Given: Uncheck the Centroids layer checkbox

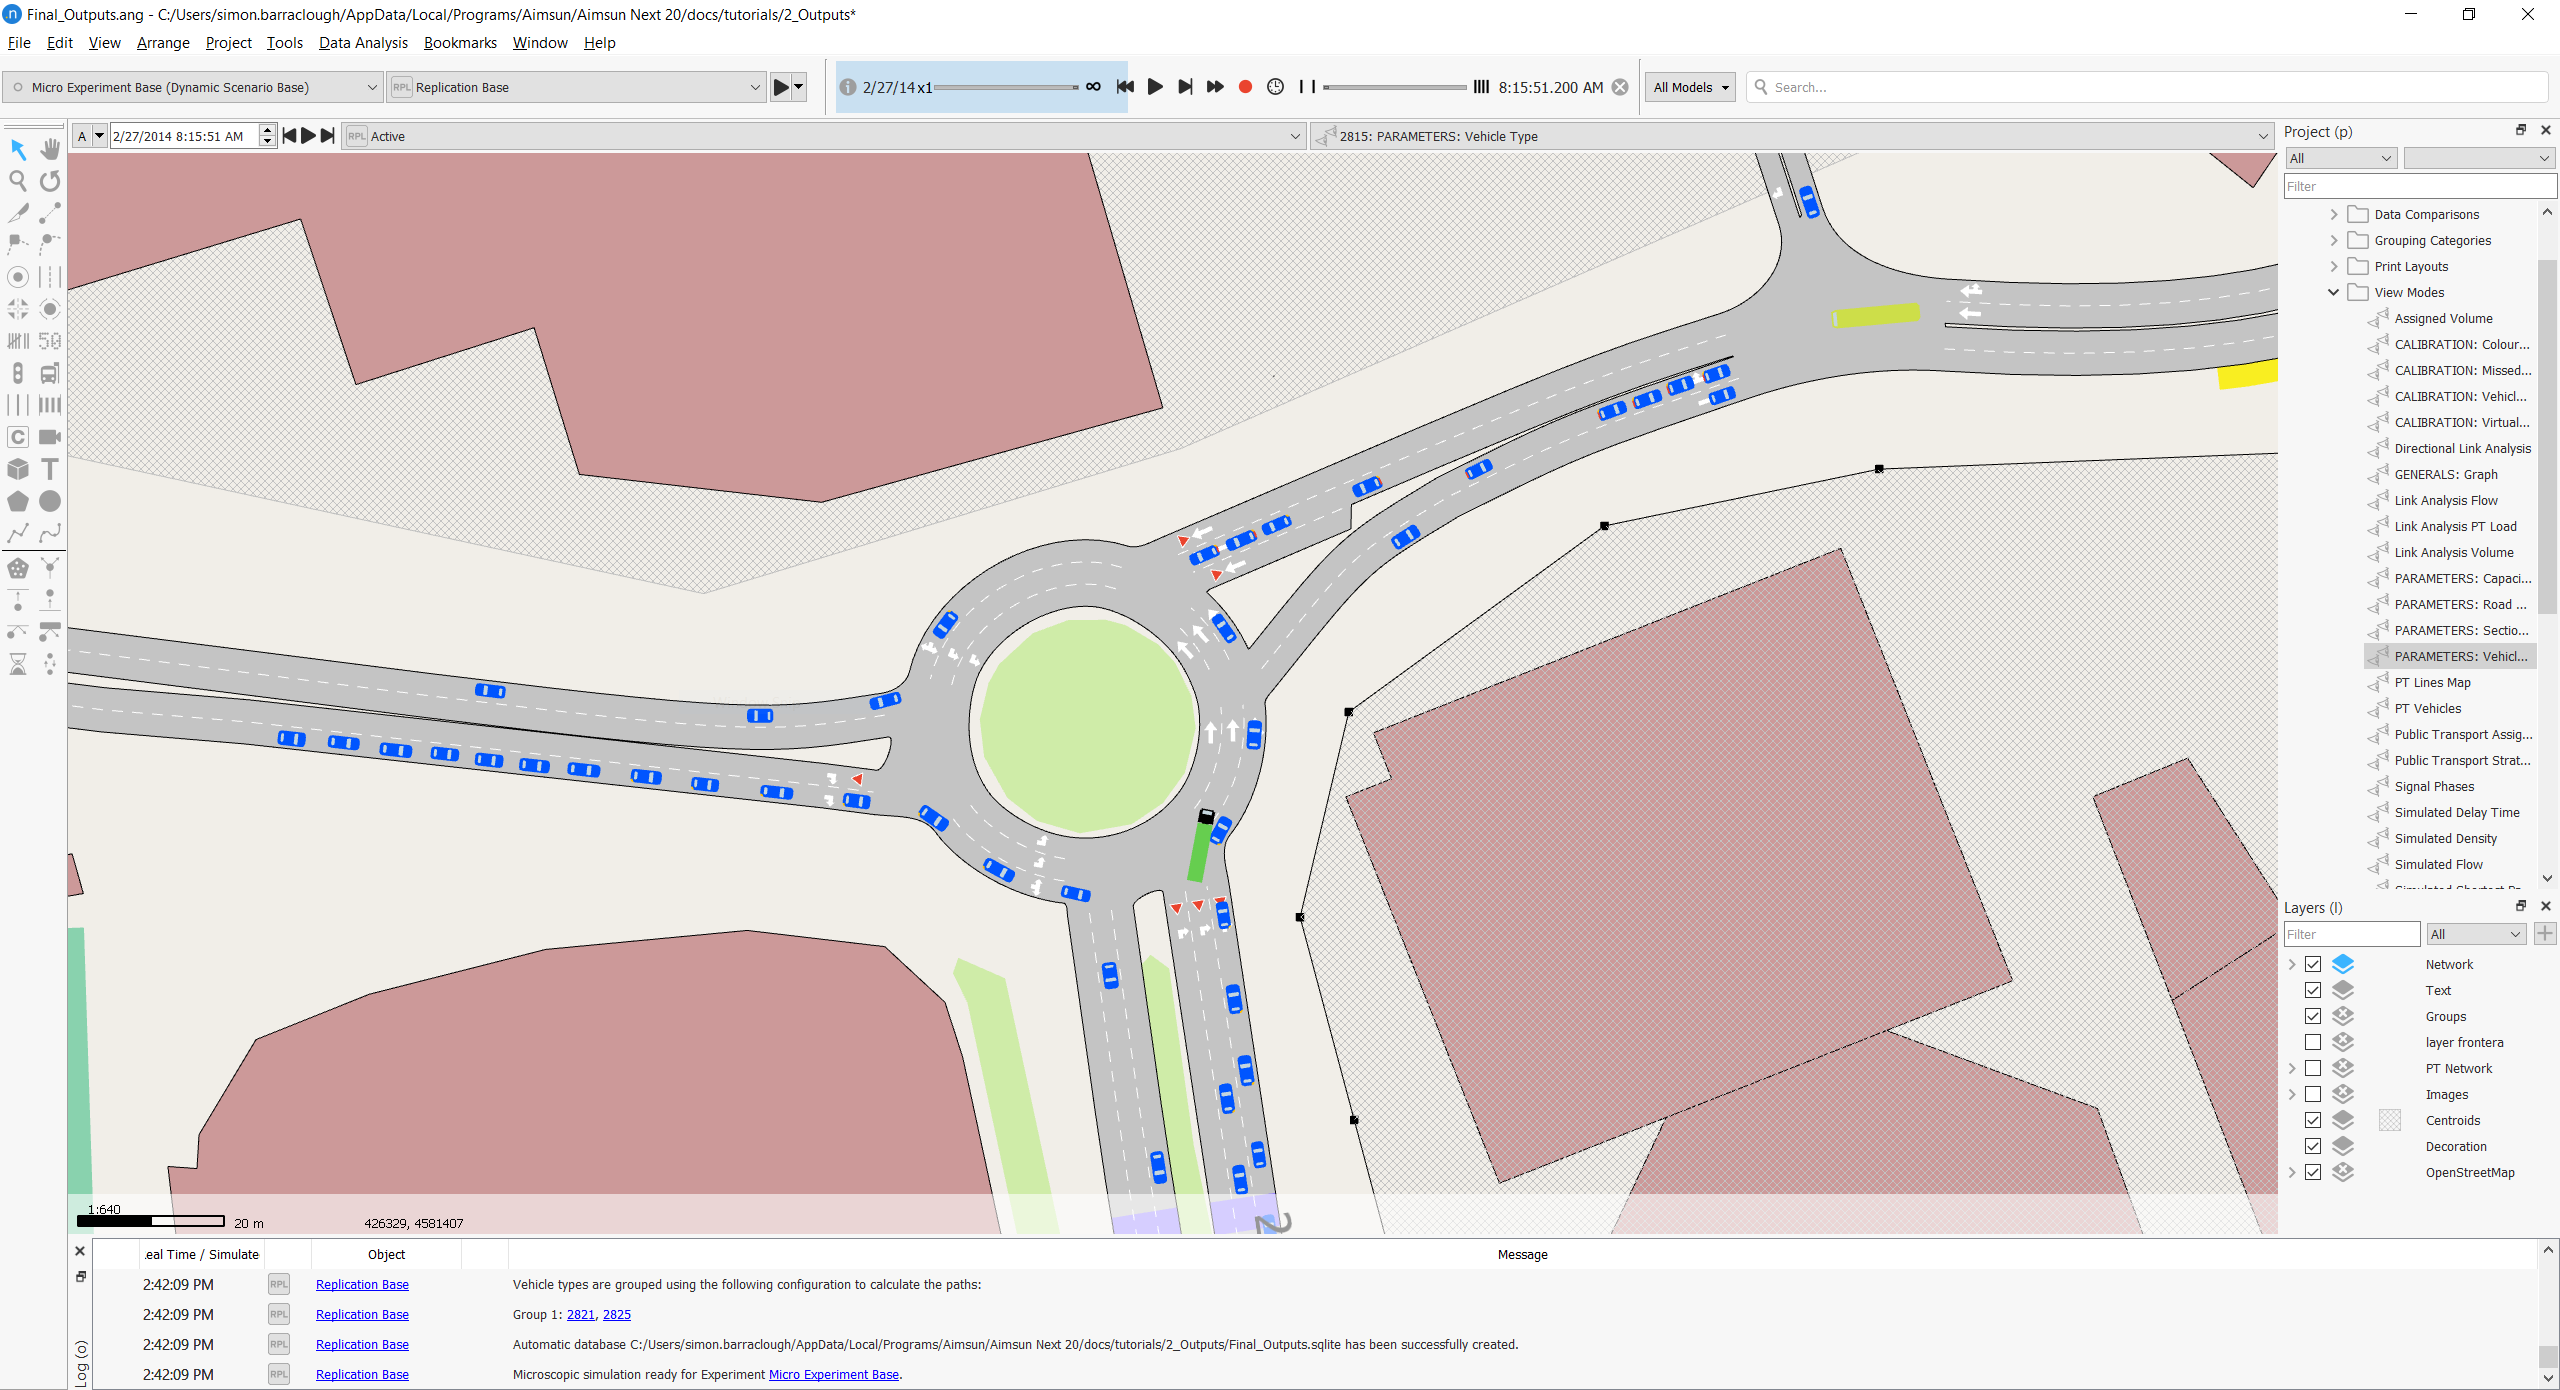Looking at the screenshot, I should pyautogui.click(x=2313, y=1120).
